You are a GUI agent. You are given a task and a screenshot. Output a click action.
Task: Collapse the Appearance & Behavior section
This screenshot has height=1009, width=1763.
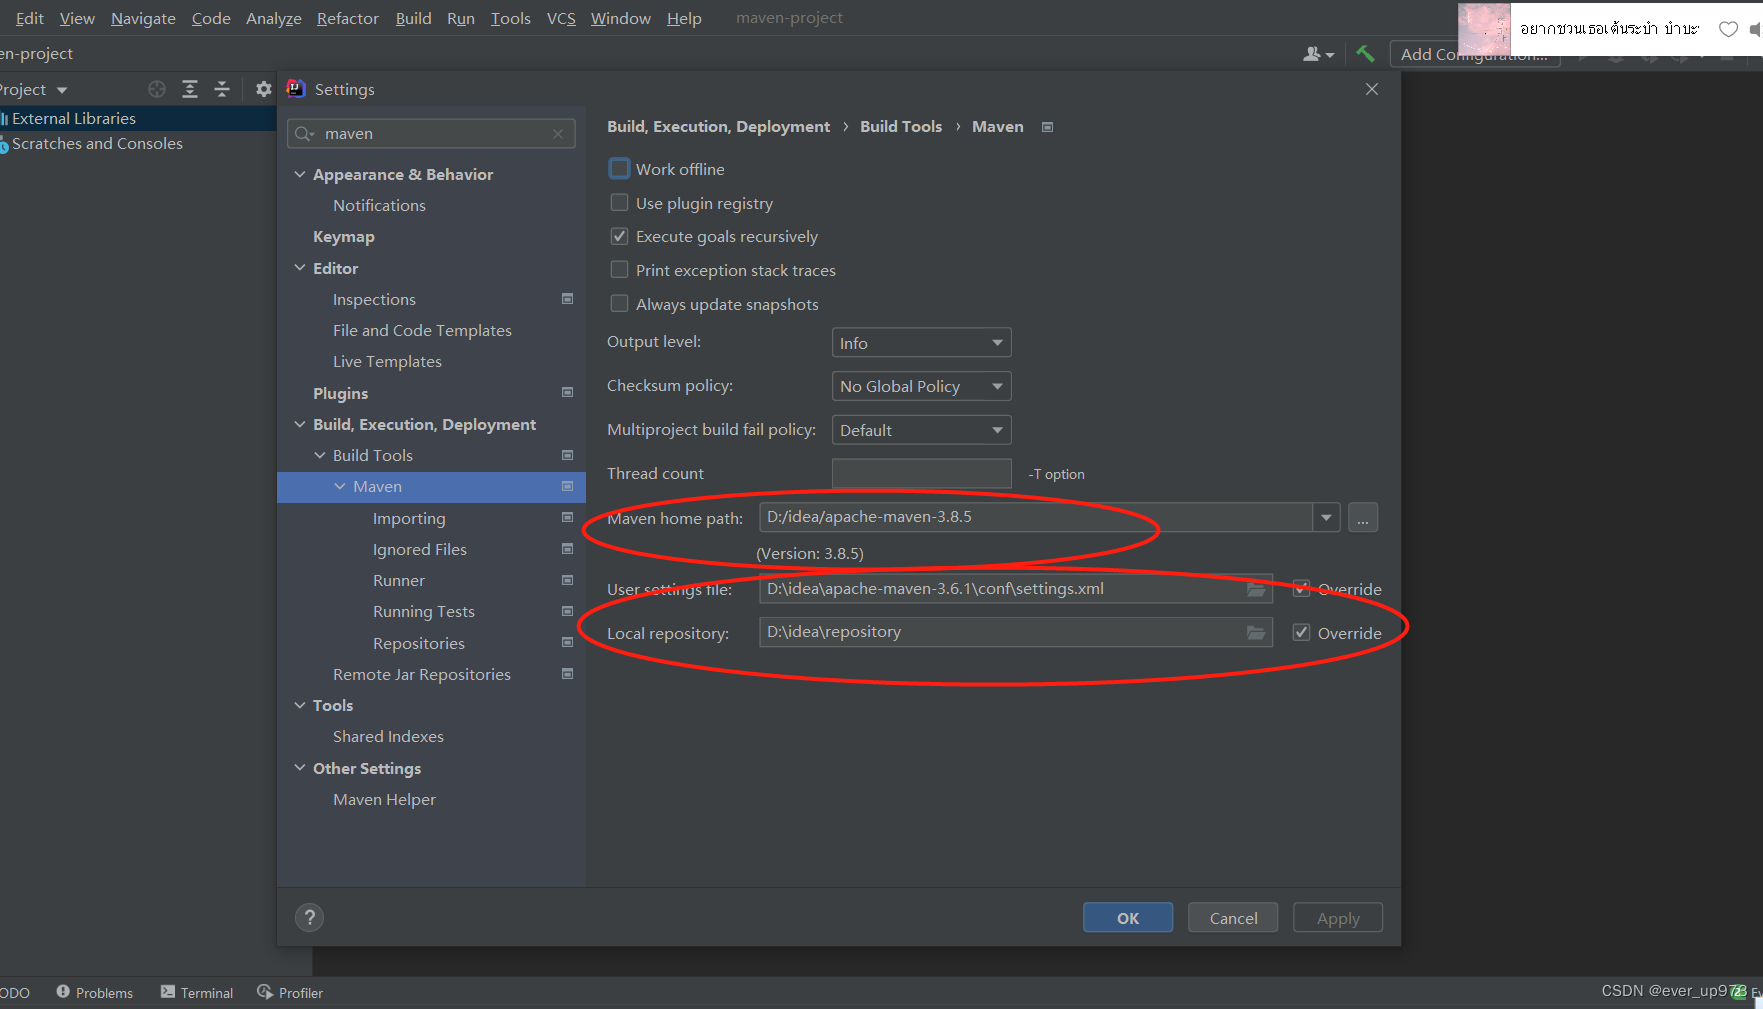[300, 174]
